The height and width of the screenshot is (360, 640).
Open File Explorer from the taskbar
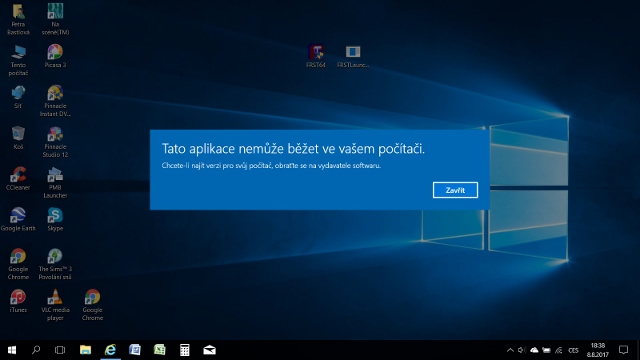[x=85, y=350]
